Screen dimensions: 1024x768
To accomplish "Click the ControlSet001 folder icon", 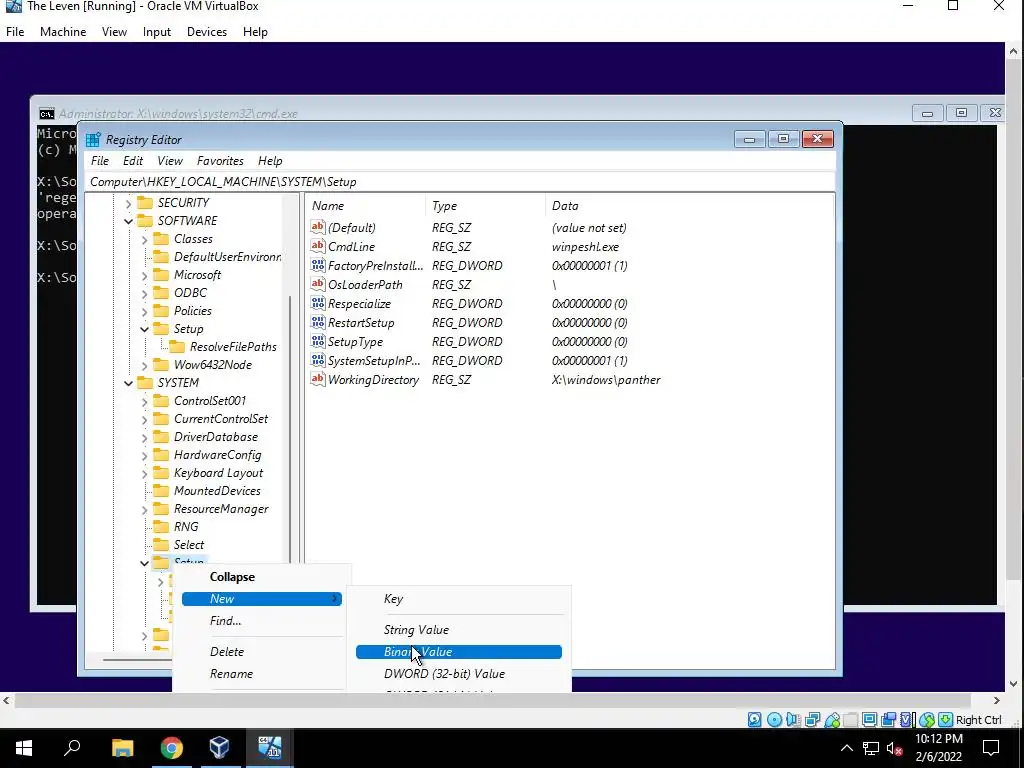I will [161, 400].
